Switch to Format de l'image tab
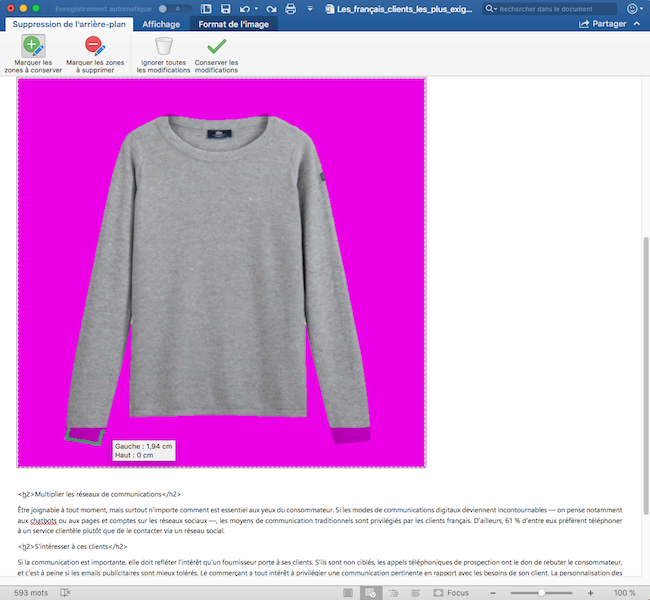650x600 pixels. coord(233,24)
